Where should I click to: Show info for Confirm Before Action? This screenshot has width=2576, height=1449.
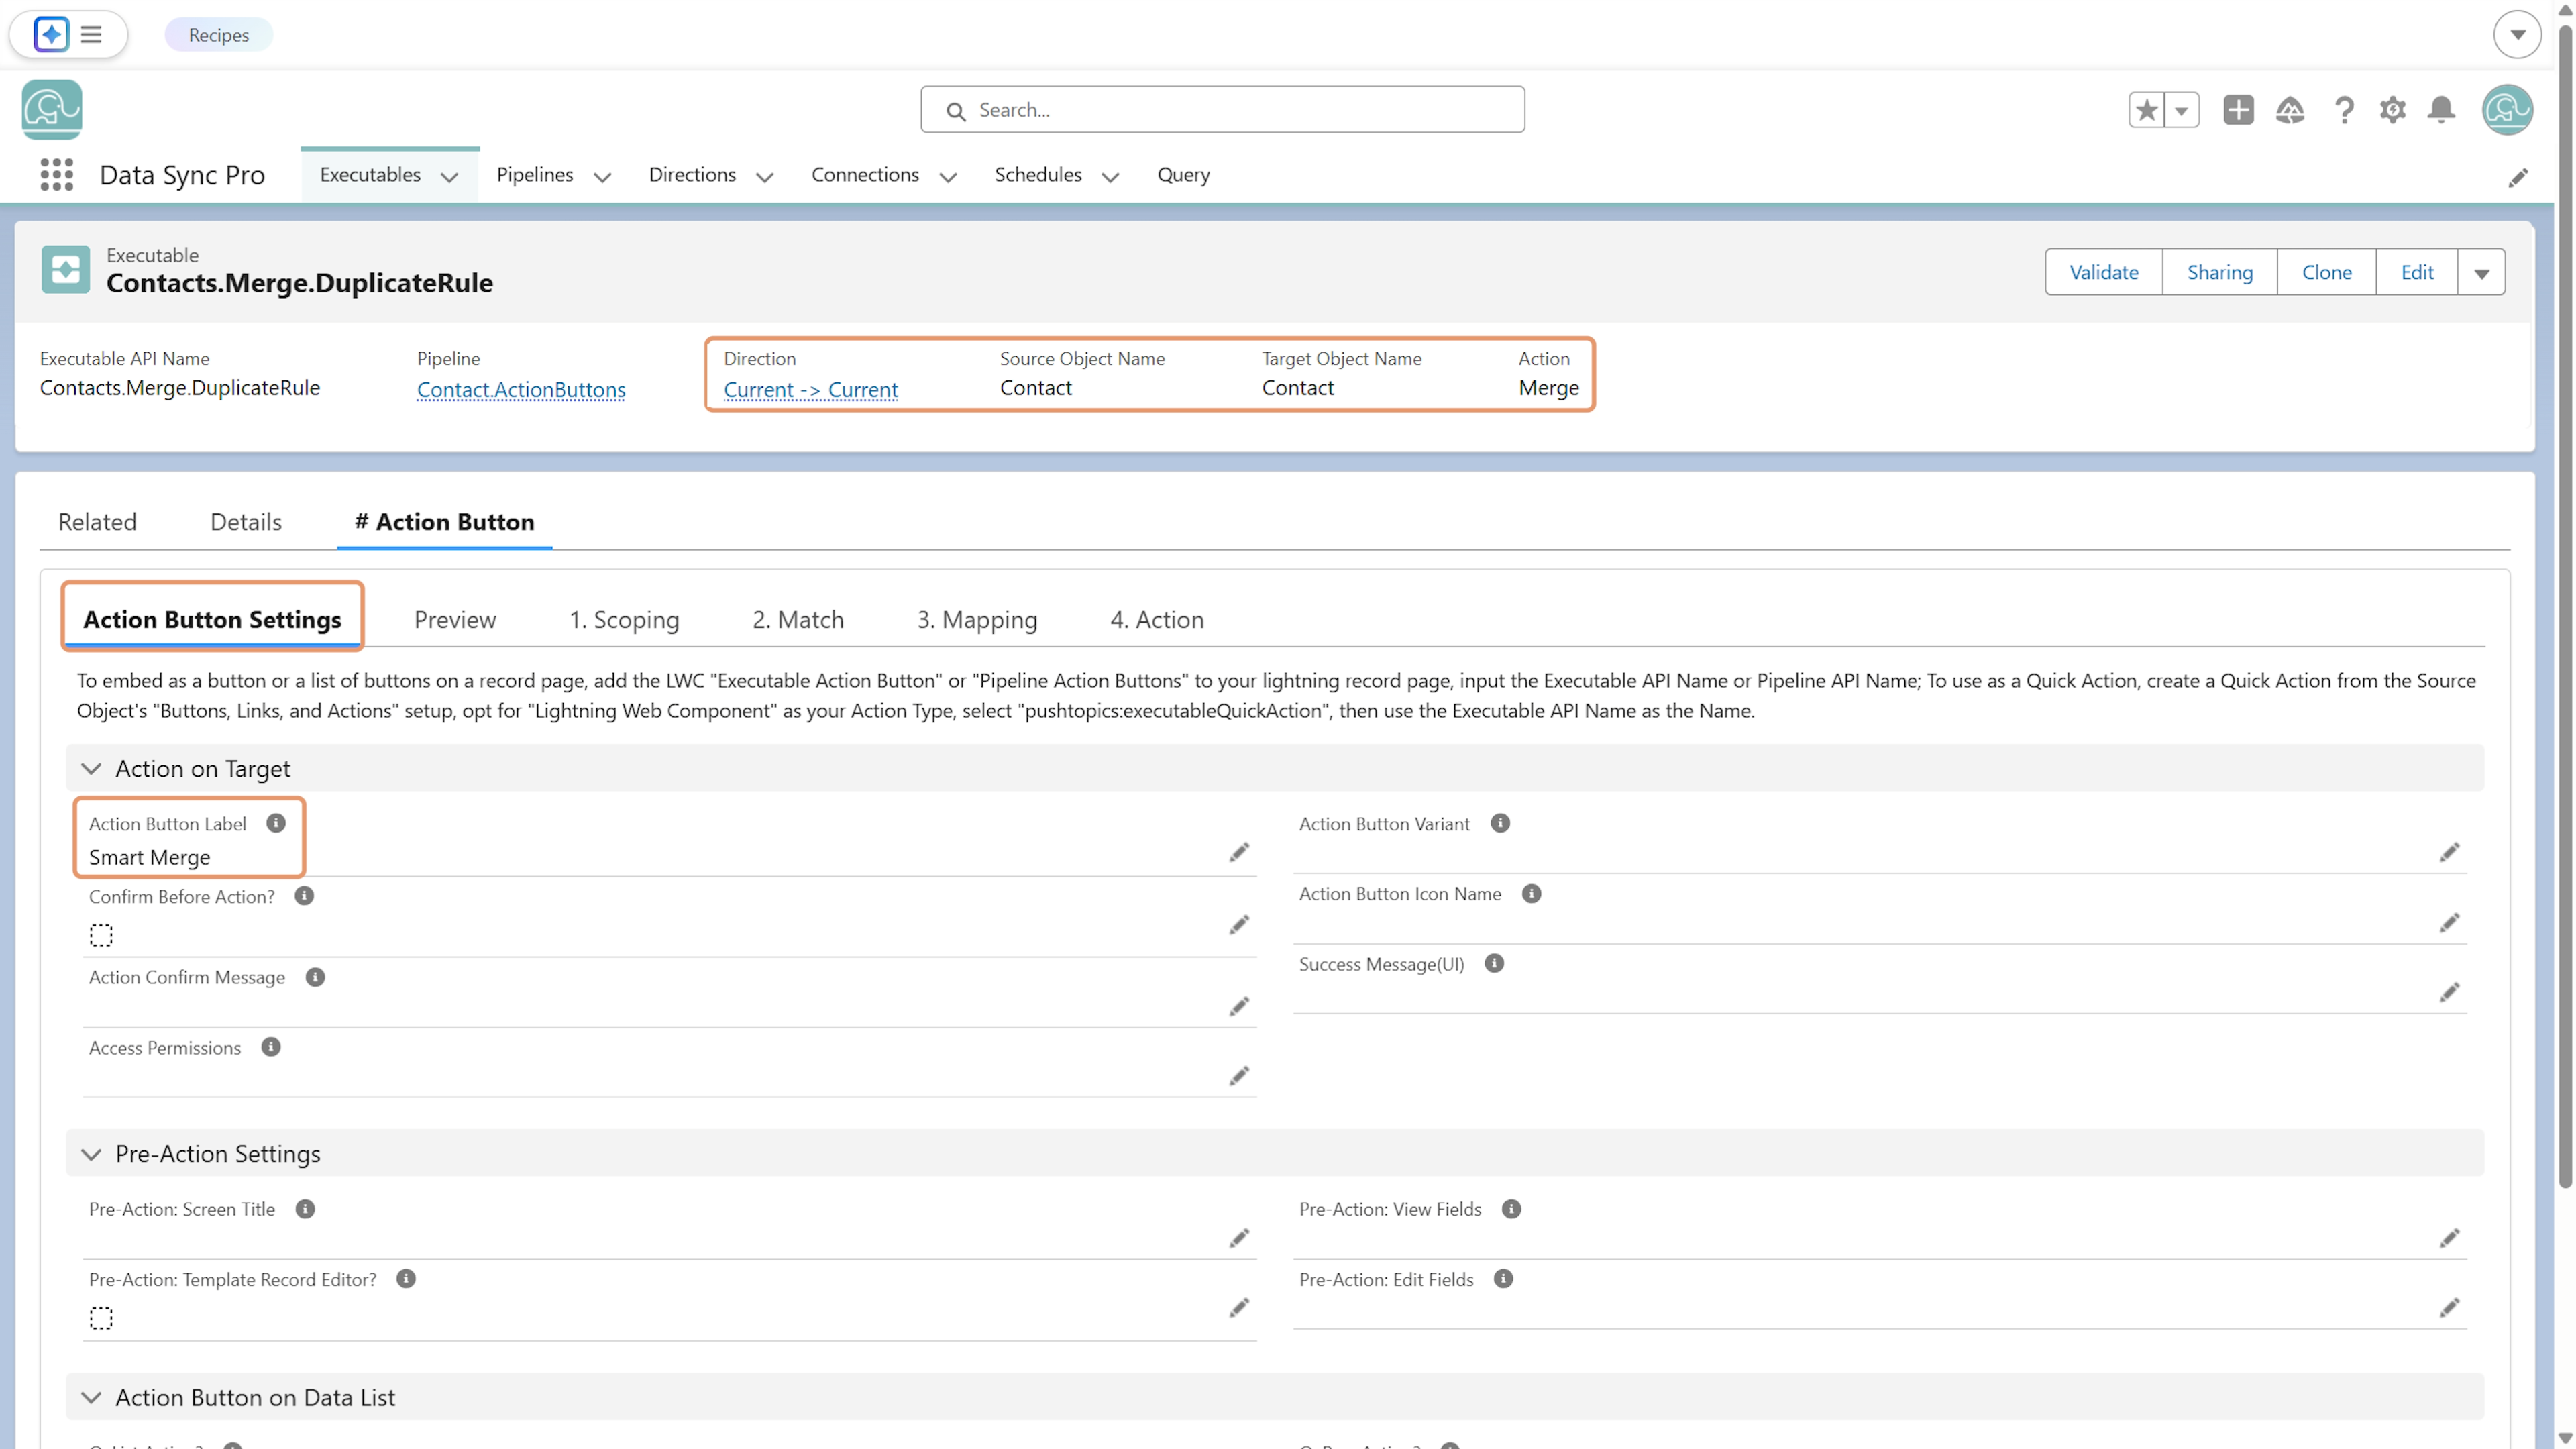pyautogui.click(x=304, y=896)
